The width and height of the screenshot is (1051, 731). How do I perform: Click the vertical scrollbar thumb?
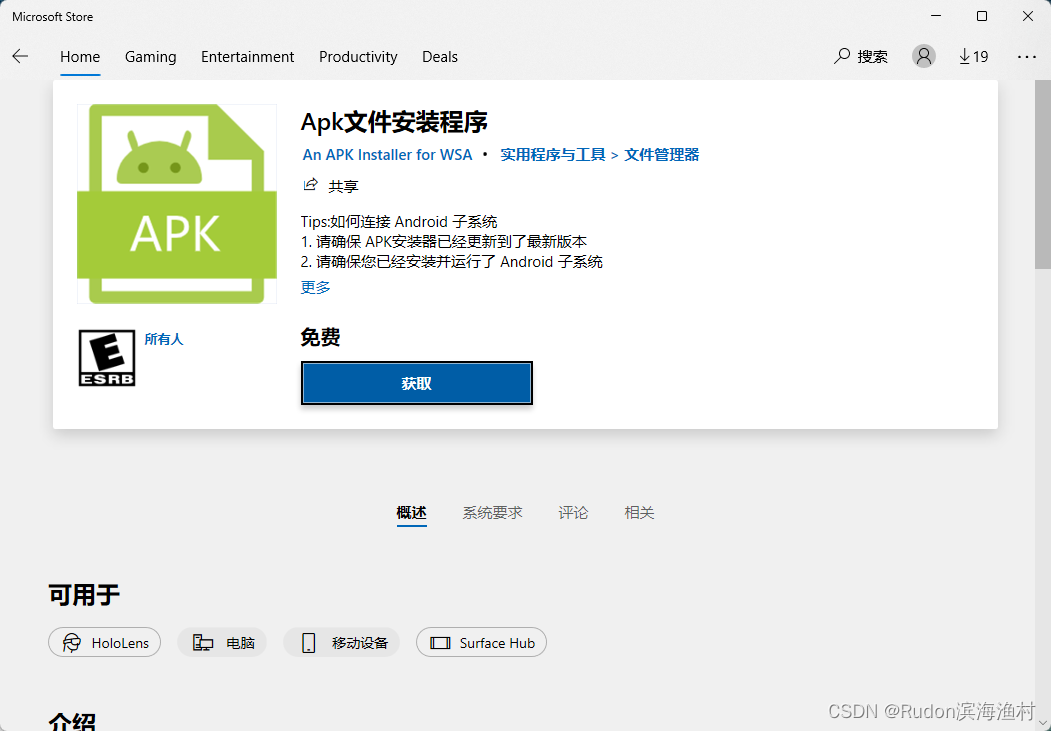1043,174
